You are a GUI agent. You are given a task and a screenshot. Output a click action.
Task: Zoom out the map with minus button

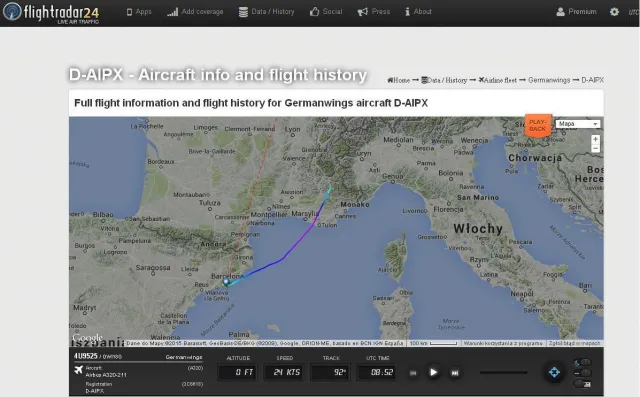click(x=596, y=149)
